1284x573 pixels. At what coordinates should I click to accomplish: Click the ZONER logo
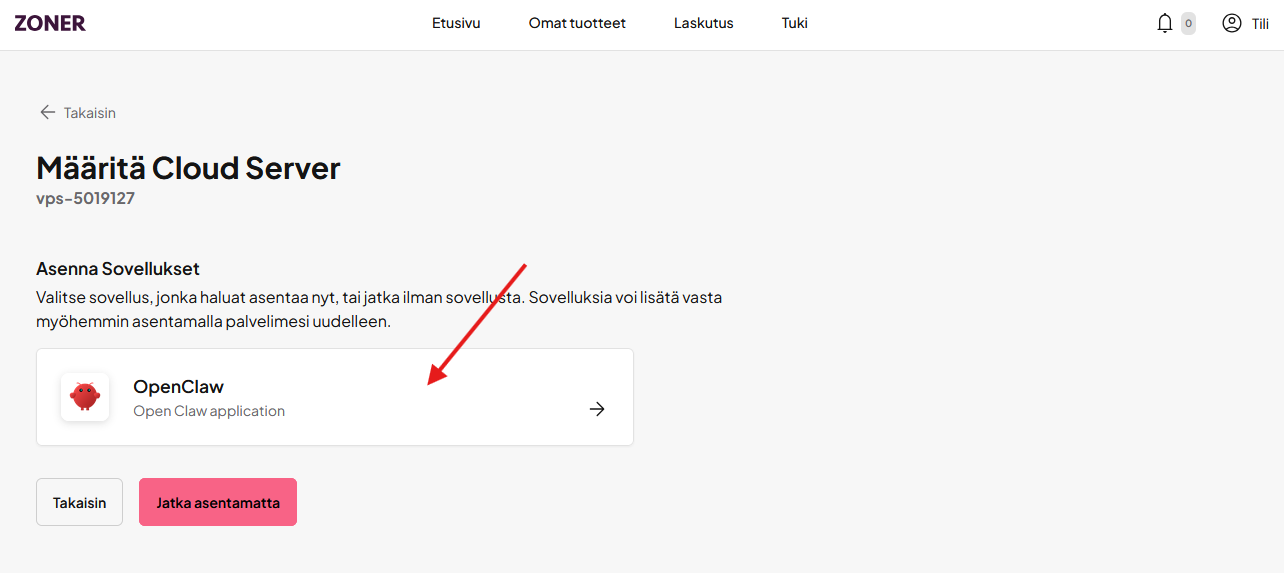click(50, 23)
